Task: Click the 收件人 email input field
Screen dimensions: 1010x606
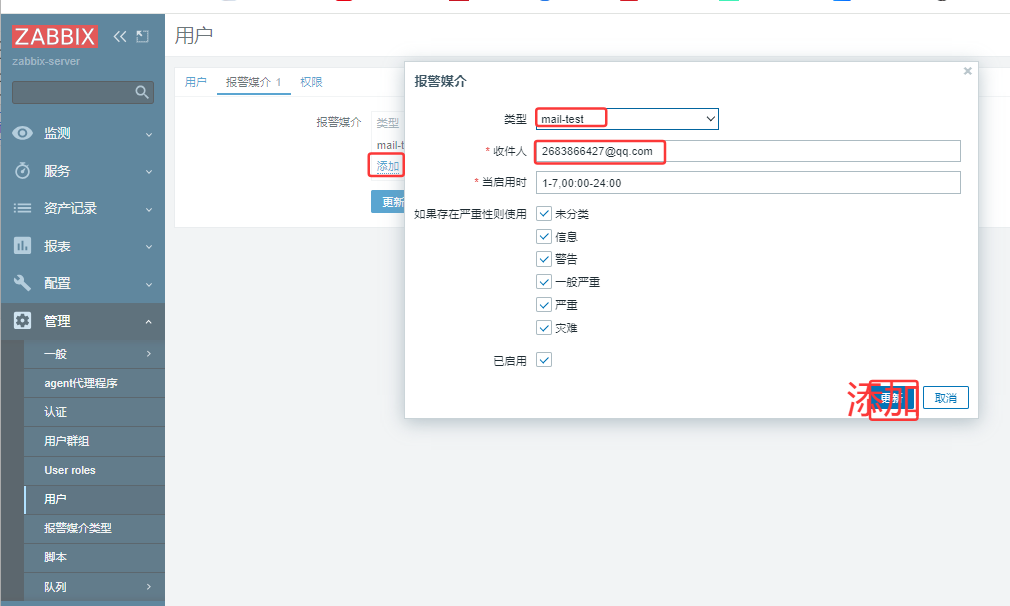Action: [x=748, y=151]
